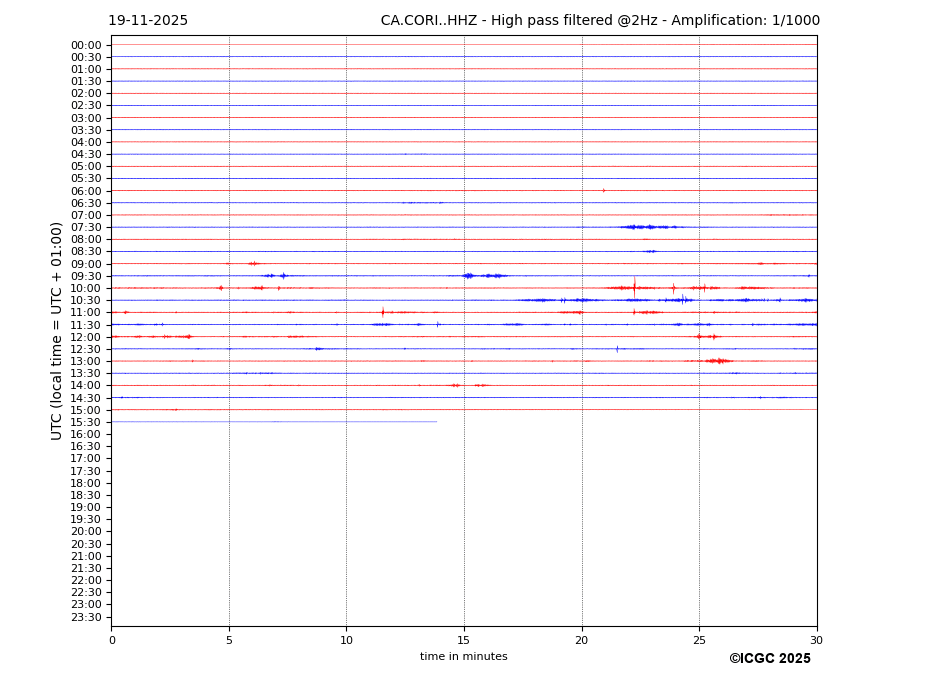Click the date label 19-11-2025
Image resolution: width=927 pixels, height=696 pixels.
click(x=148, y=21)
